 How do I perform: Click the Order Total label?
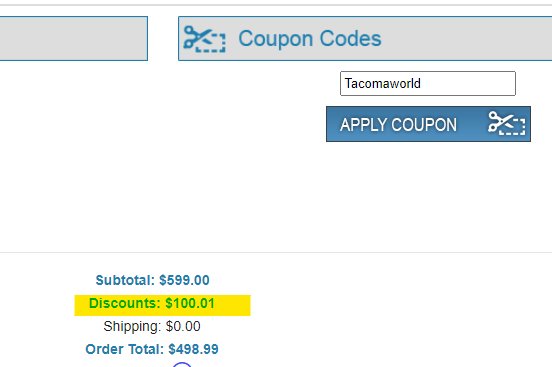click(125, 349)
